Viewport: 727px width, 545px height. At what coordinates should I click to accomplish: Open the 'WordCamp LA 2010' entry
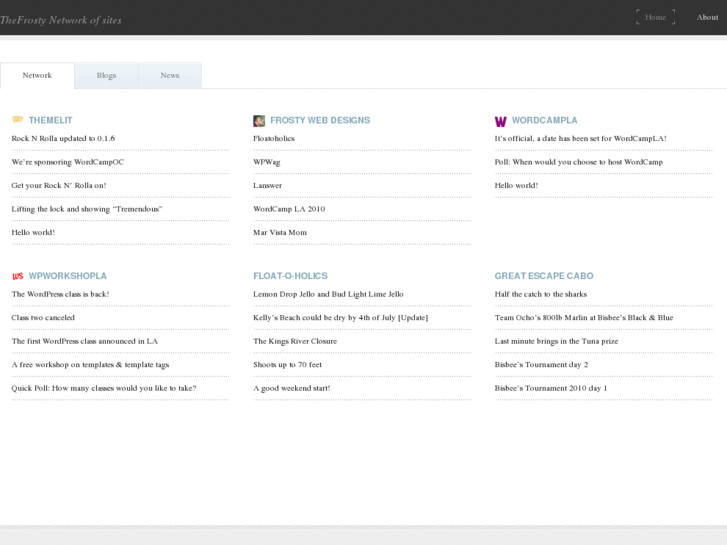pos(289,209)
